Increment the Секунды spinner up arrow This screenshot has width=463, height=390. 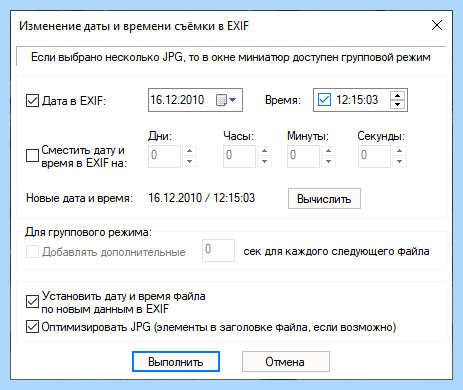pos(399,151)
